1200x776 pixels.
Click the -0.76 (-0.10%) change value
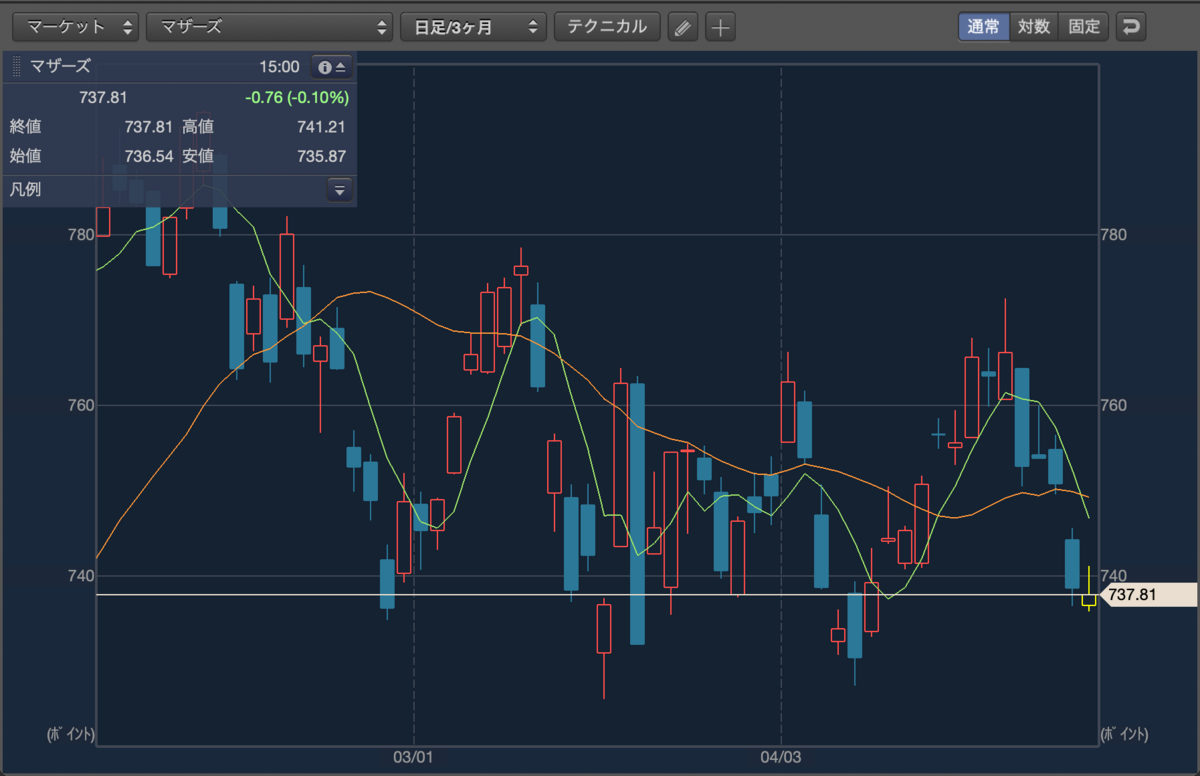(x=296, y=97)
